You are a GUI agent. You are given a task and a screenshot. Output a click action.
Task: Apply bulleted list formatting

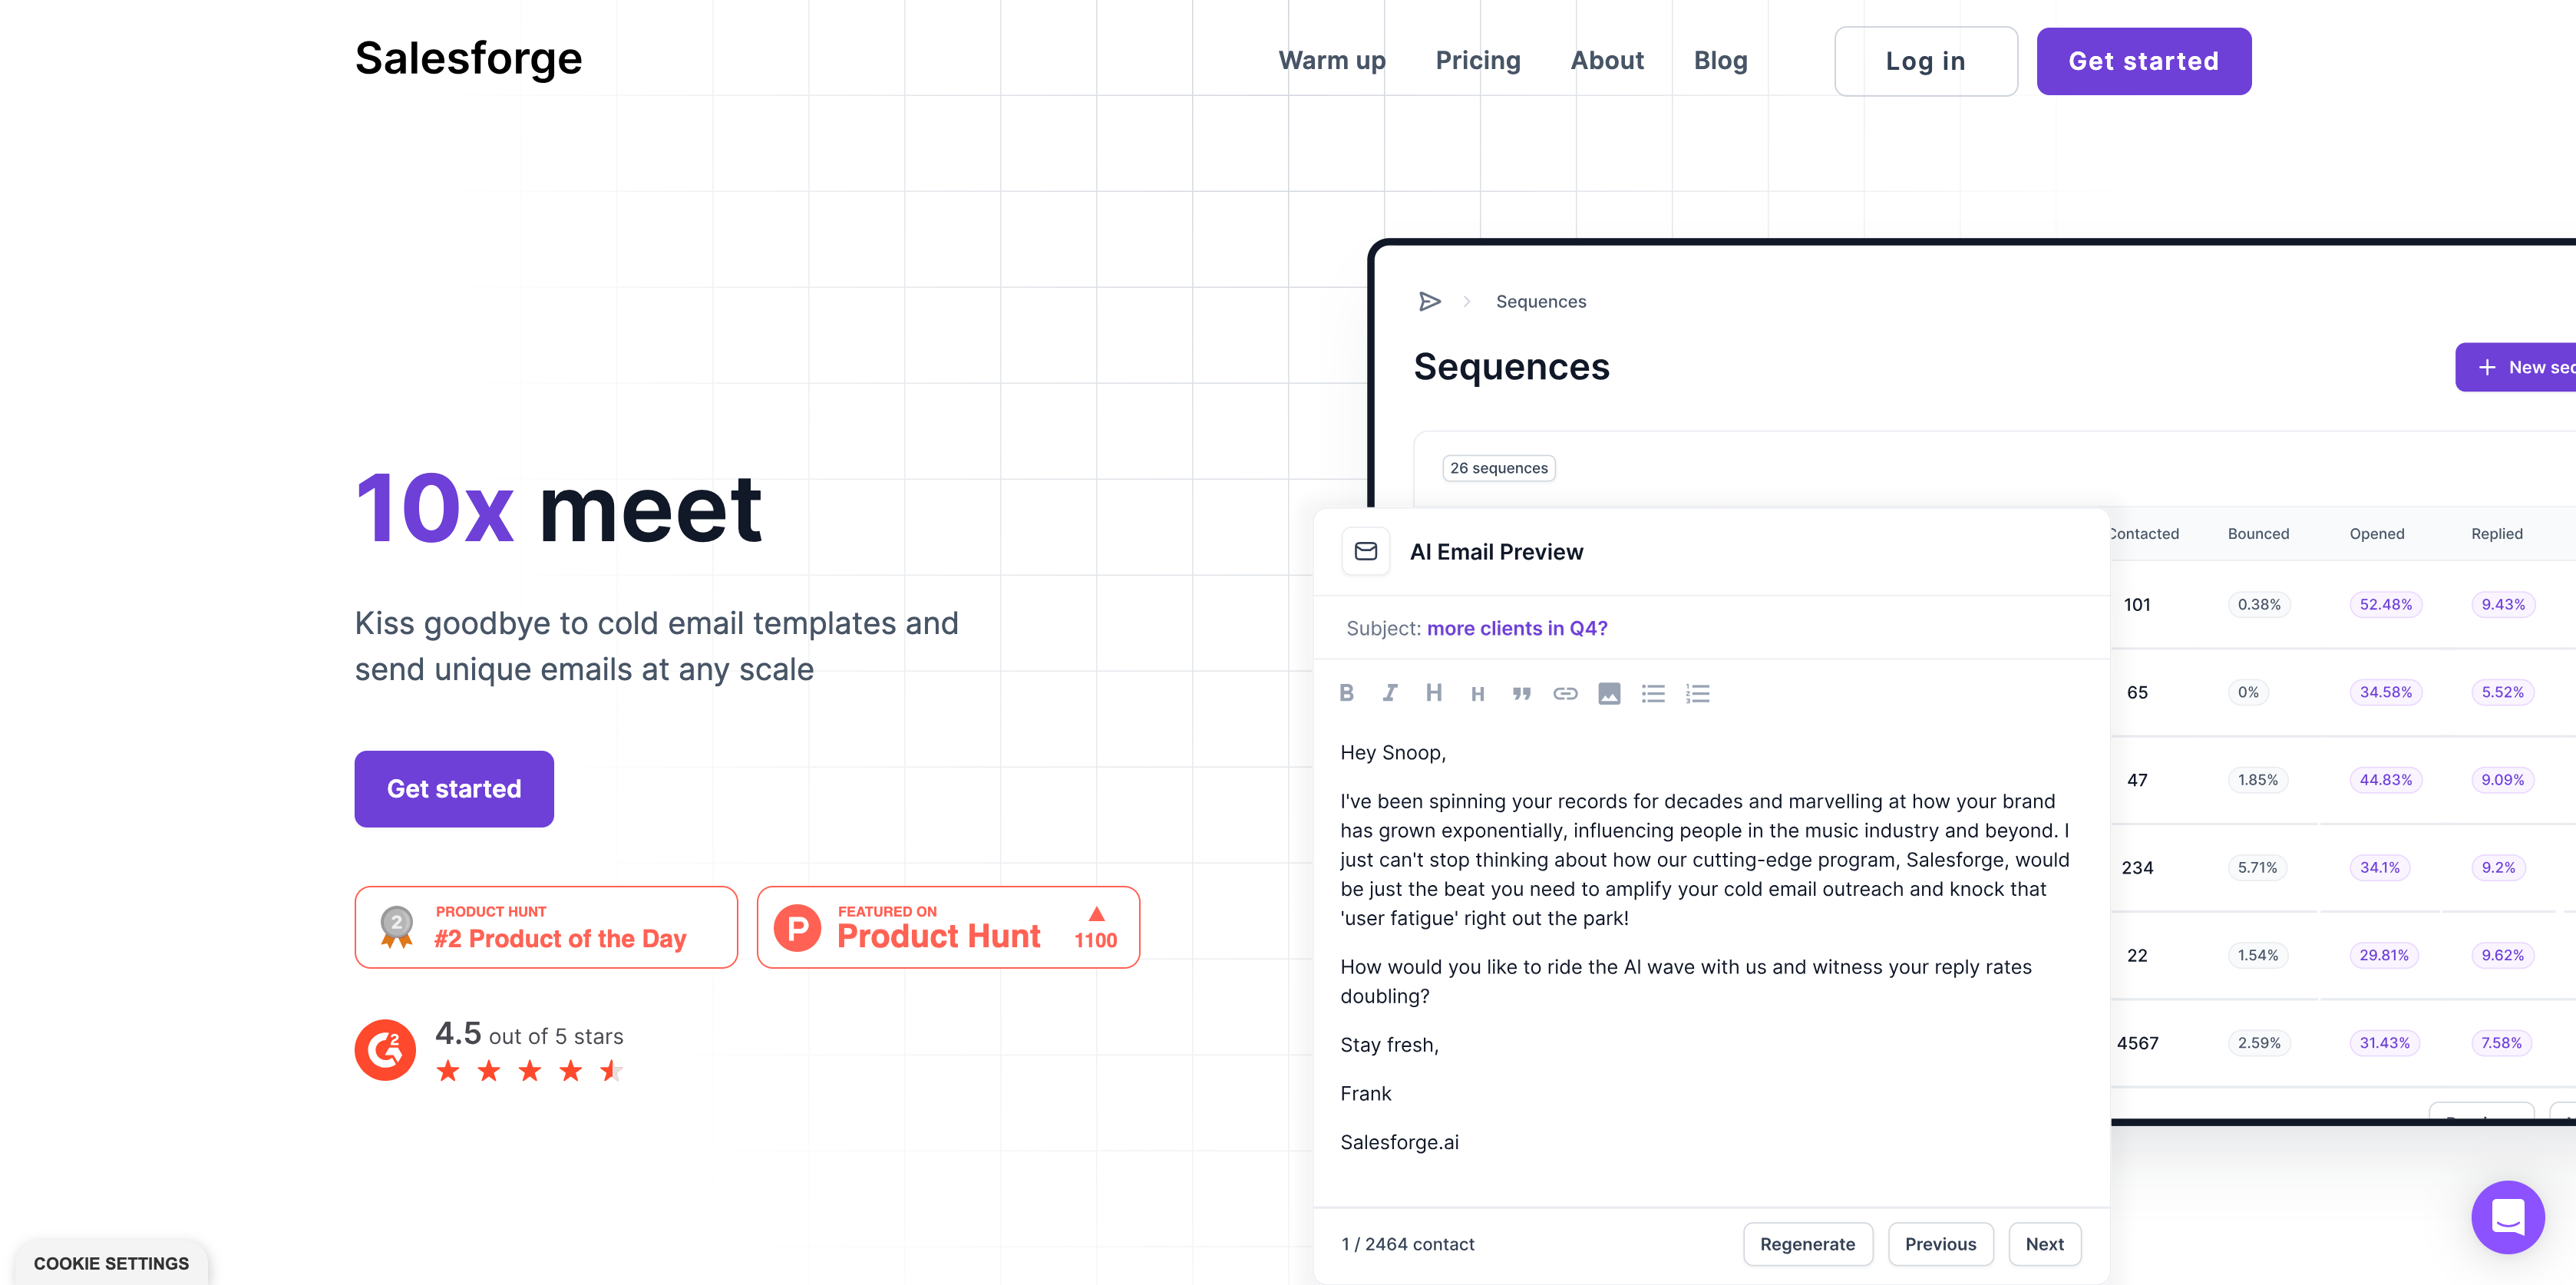click(1653, 693)
